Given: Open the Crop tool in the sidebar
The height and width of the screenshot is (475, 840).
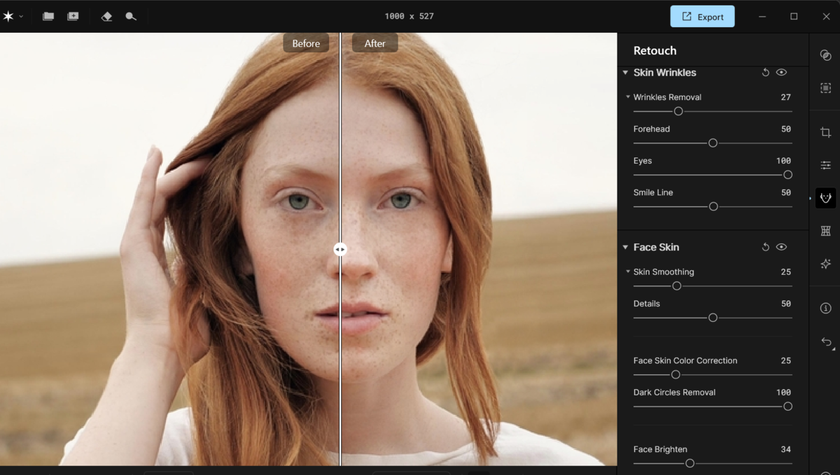Looking at the screenshot, I should click(x=826, y=132).
